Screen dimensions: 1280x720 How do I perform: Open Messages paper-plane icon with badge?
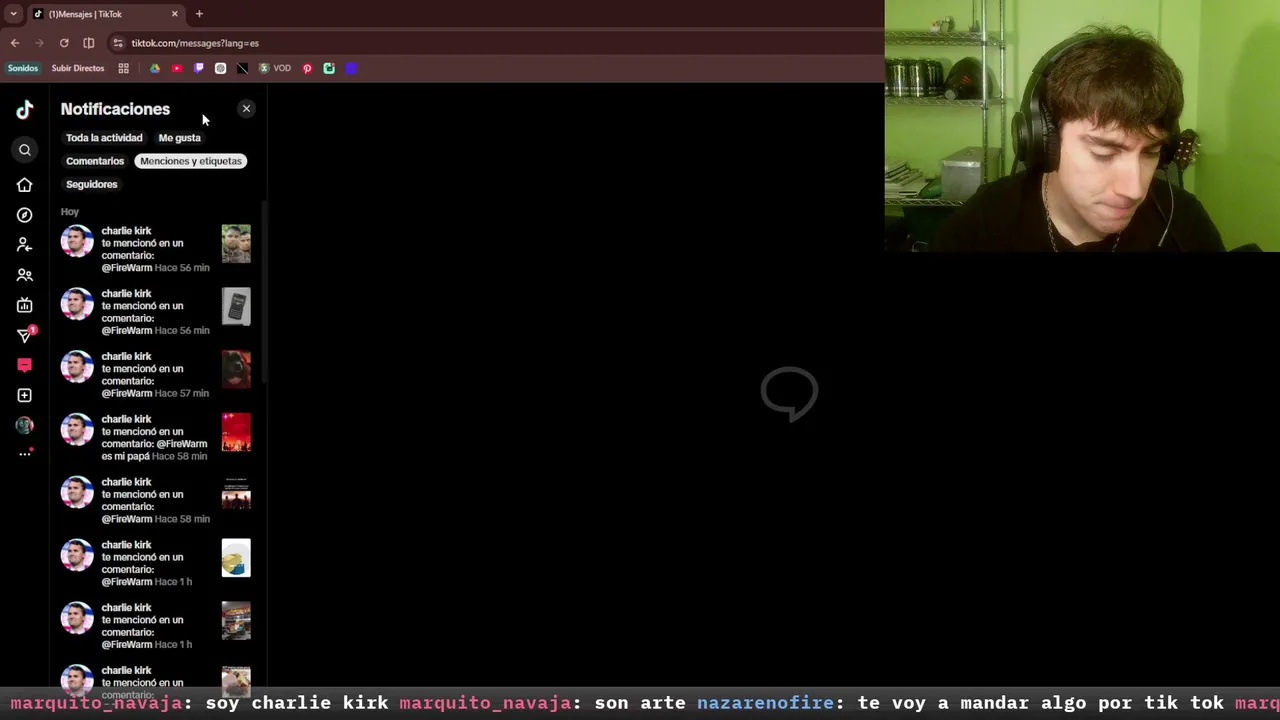[x=25, y=335]
